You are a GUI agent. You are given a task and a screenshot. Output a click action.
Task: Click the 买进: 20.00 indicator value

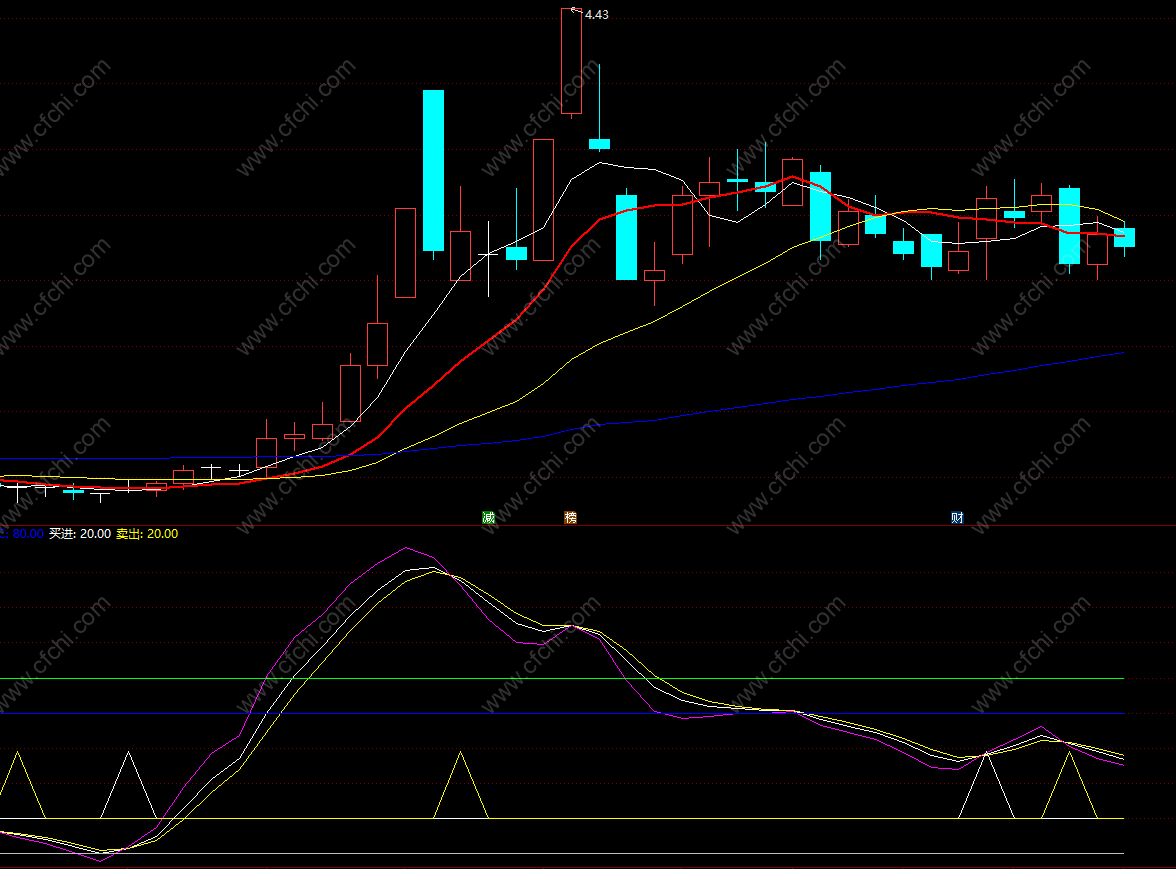click(x=80, y=534)
